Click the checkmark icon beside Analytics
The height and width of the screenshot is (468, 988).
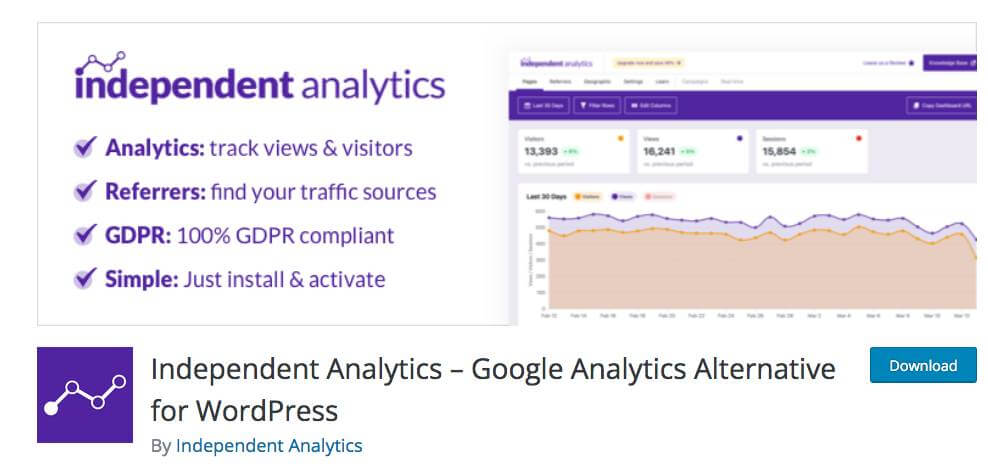(86, 147)
